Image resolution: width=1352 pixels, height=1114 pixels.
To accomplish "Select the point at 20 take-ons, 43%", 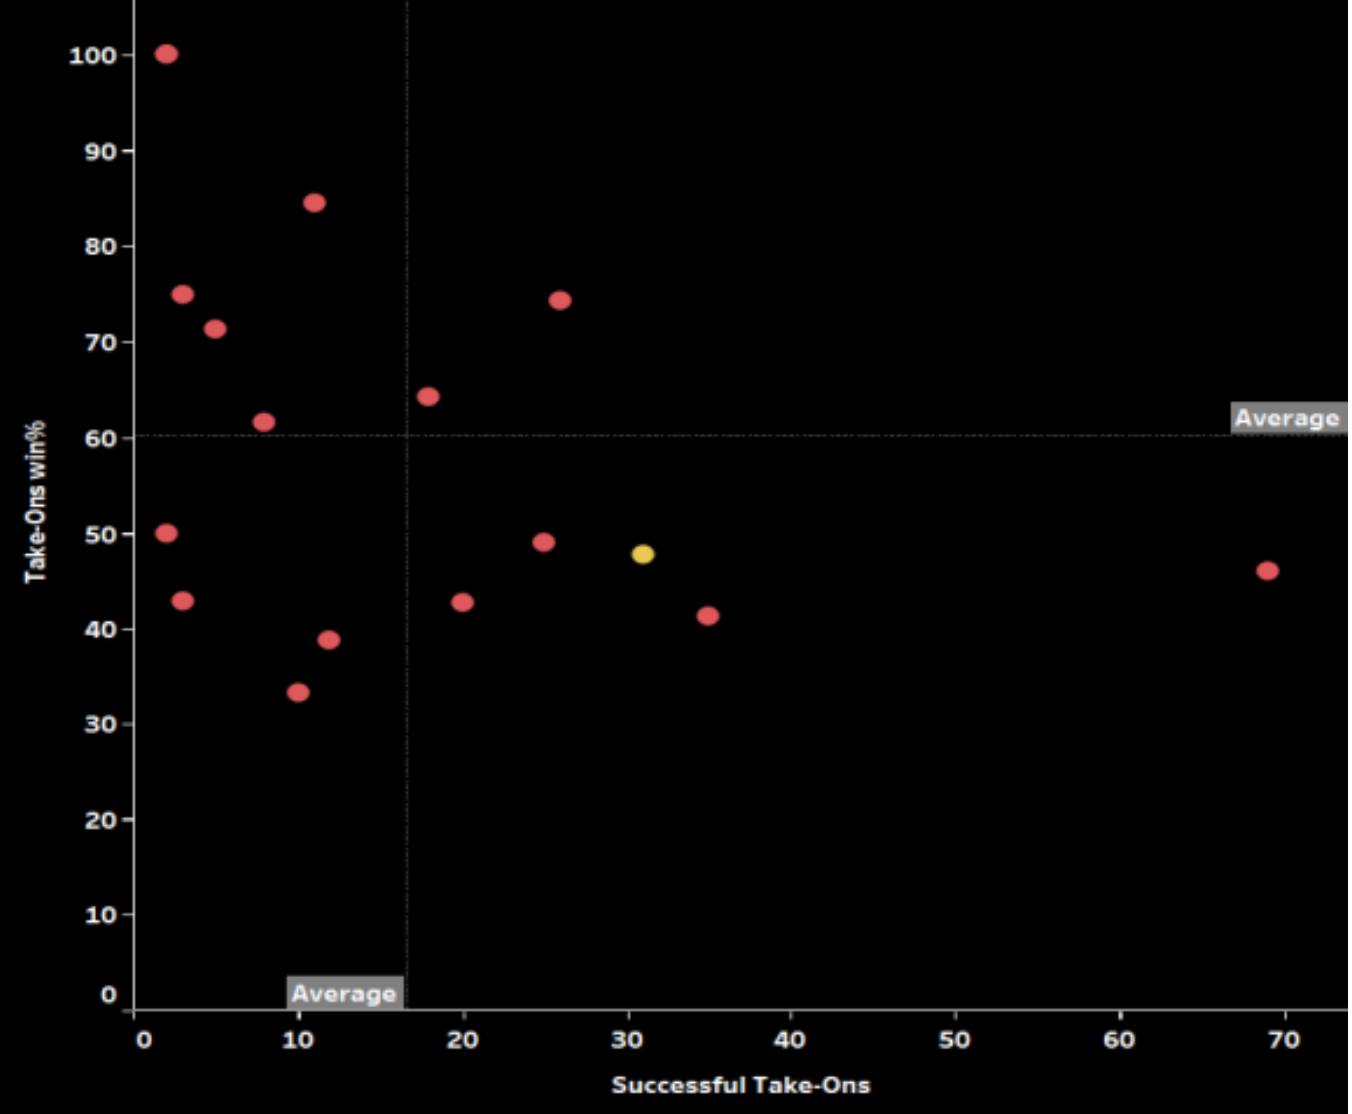I will tap(462, 602).
